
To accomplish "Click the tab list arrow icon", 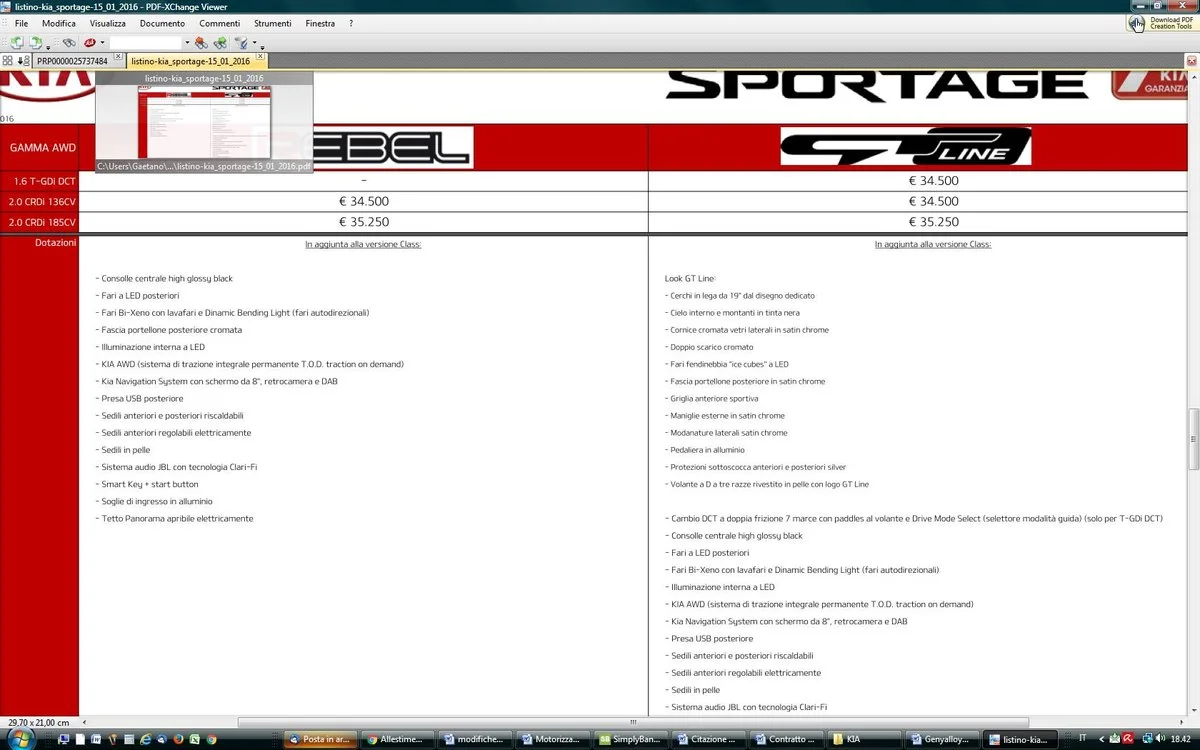I will (24, 61).
